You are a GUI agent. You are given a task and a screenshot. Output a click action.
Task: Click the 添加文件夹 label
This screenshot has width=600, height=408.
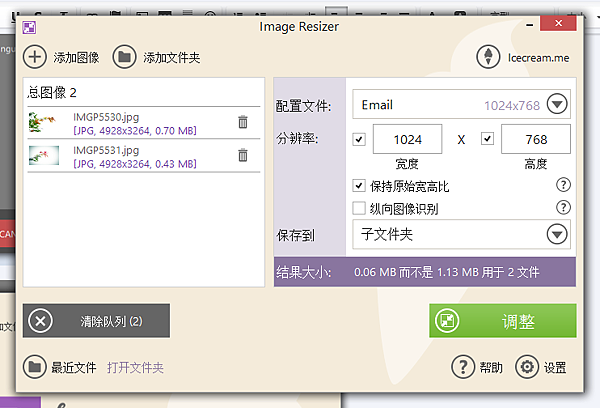172,58
